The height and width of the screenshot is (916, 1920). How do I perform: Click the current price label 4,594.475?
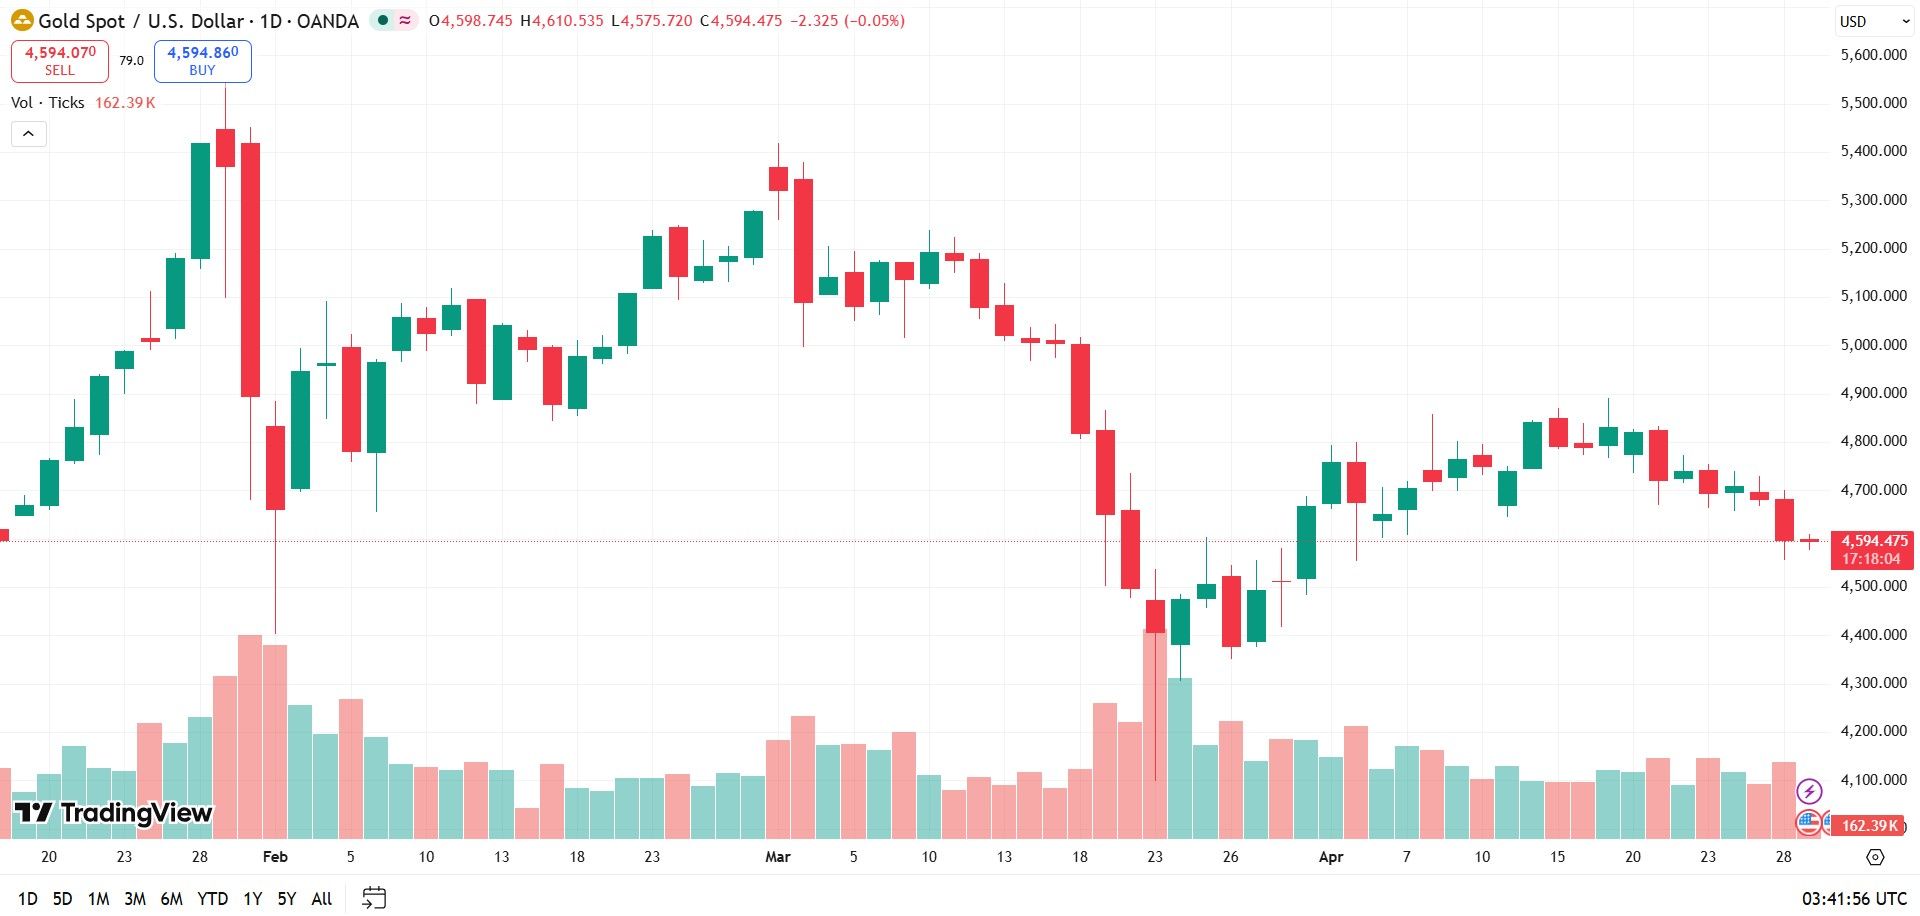pyautogui.click(x=1874, y=540)
